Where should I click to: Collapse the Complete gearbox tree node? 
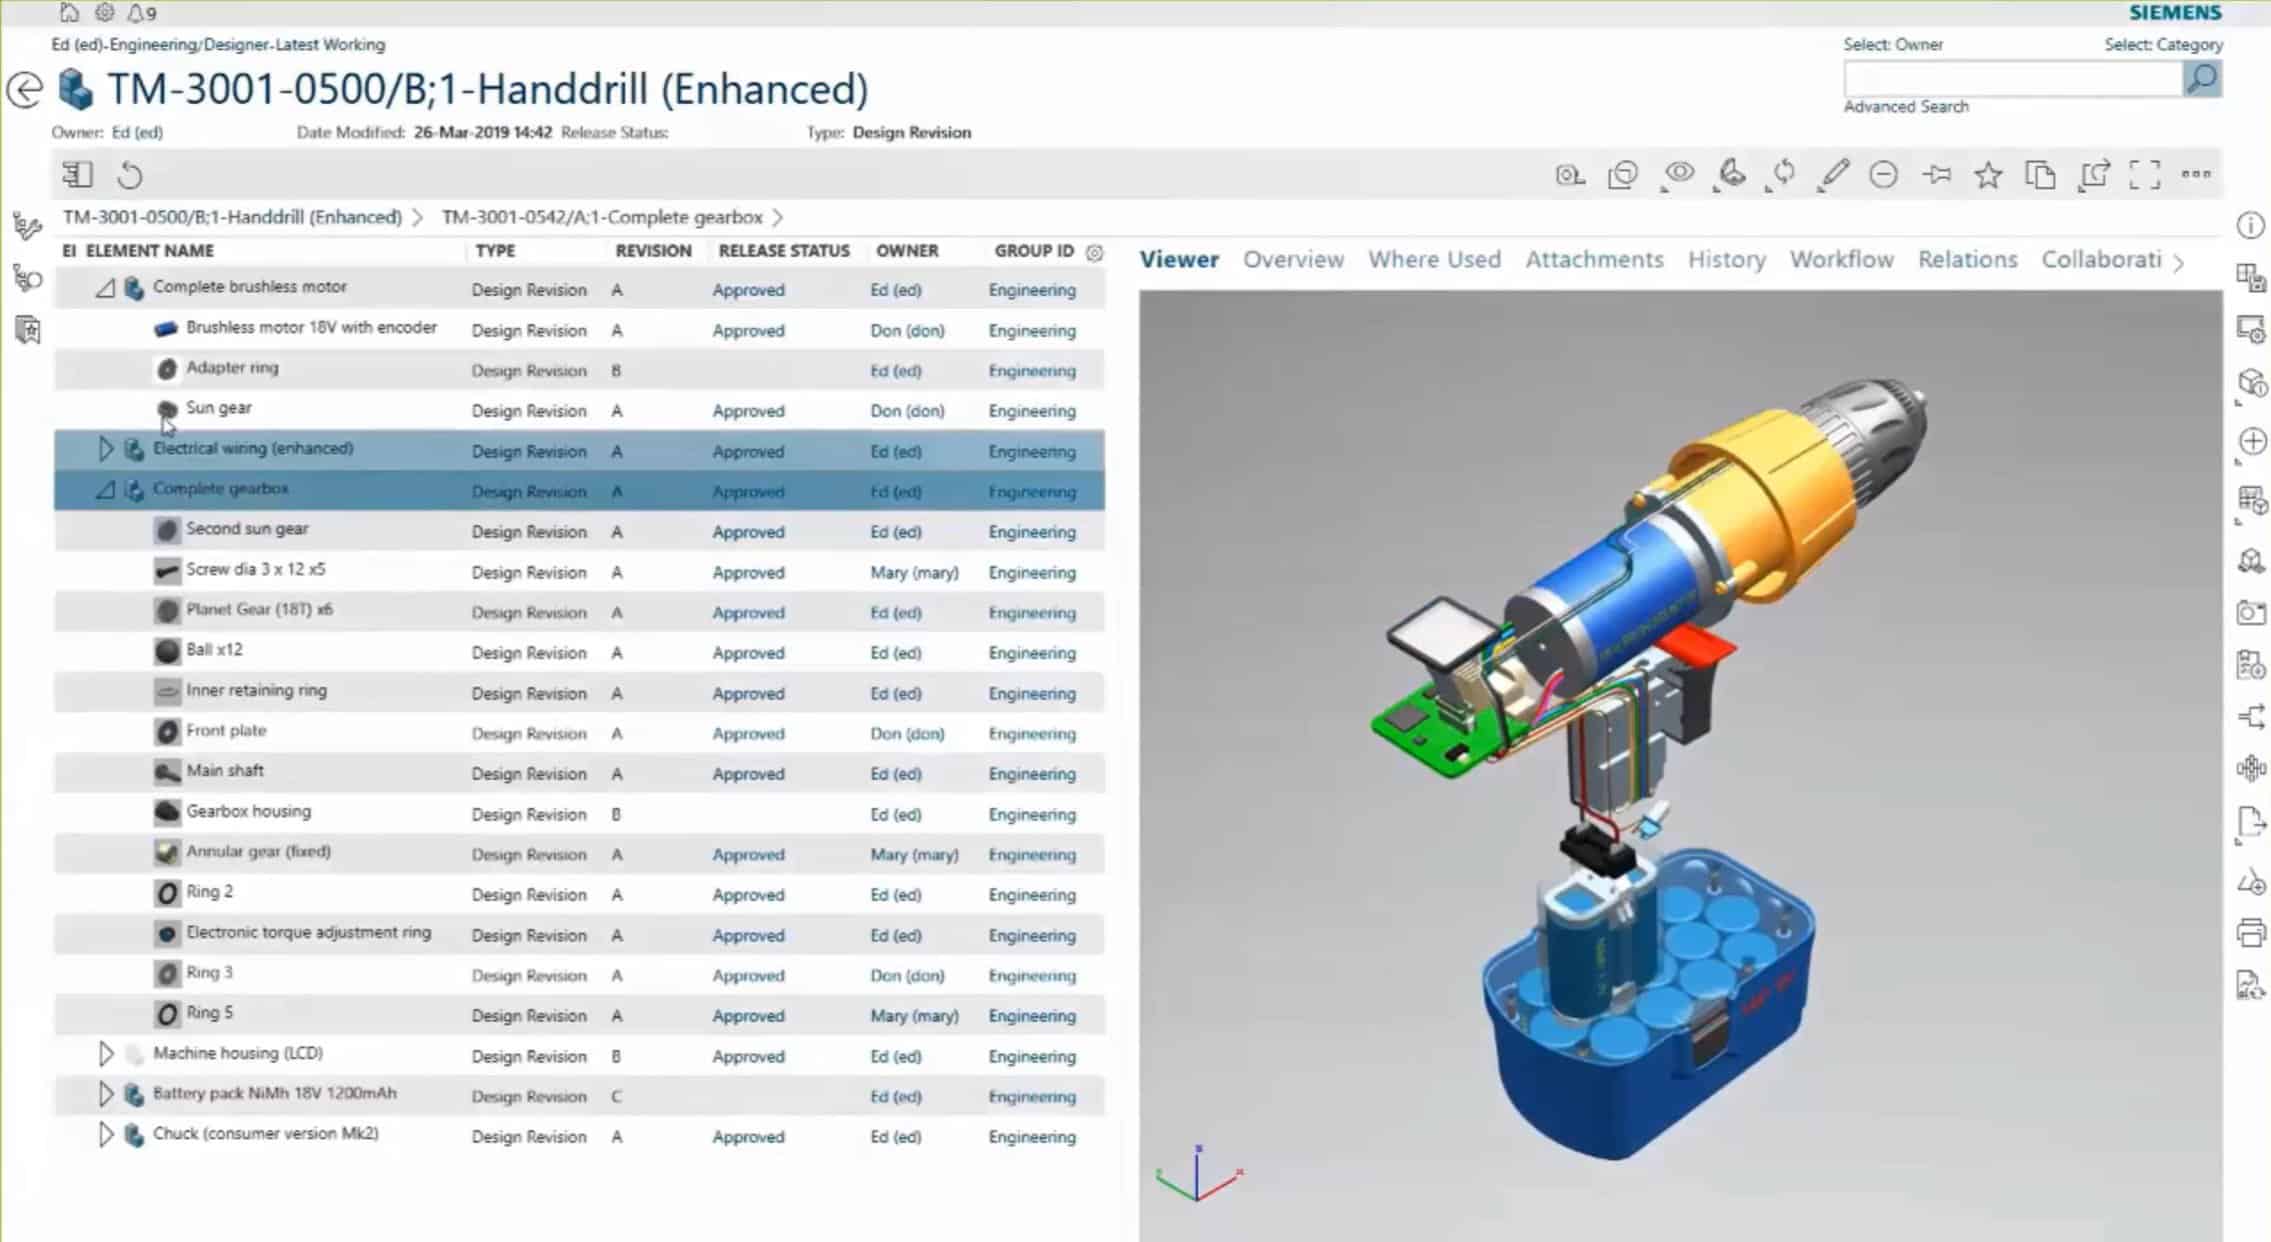[x=108, y=489]
